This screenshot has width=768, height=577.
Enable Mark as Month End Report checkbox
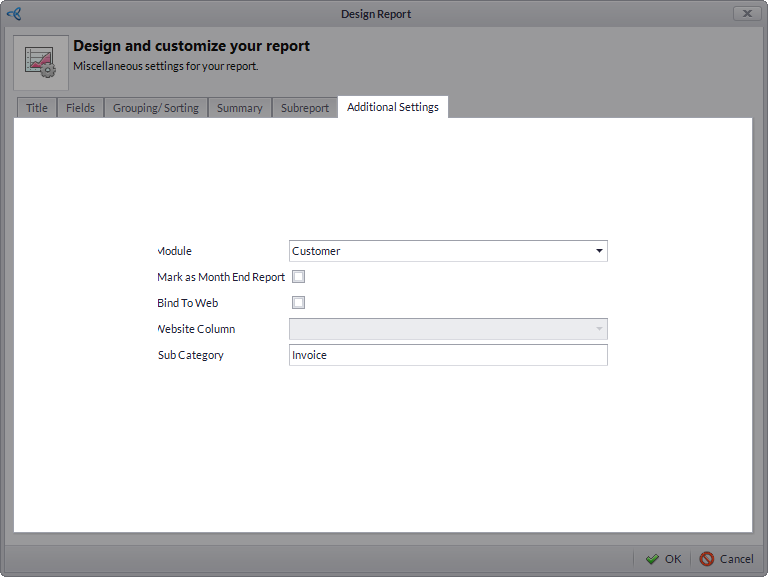pos(298,277)
